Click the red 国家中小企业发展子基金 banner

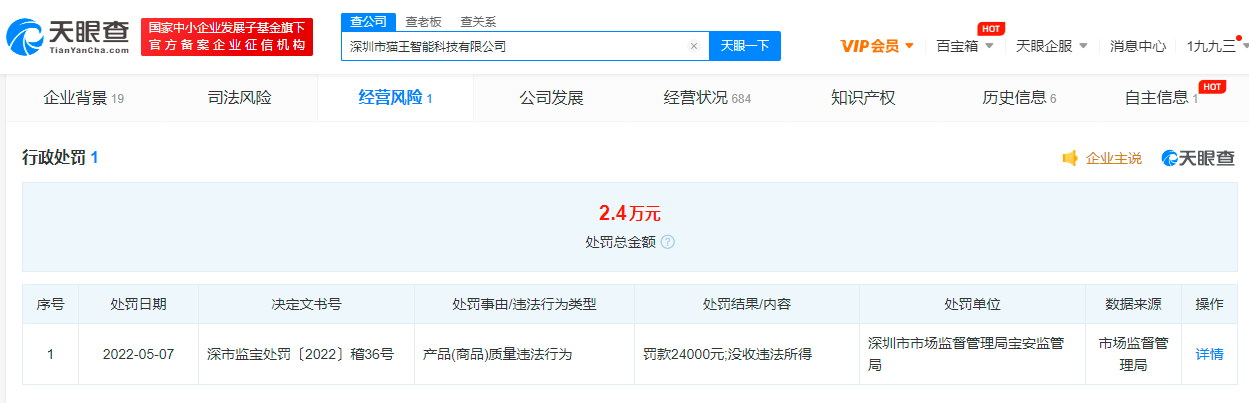[x=227, y=37]
